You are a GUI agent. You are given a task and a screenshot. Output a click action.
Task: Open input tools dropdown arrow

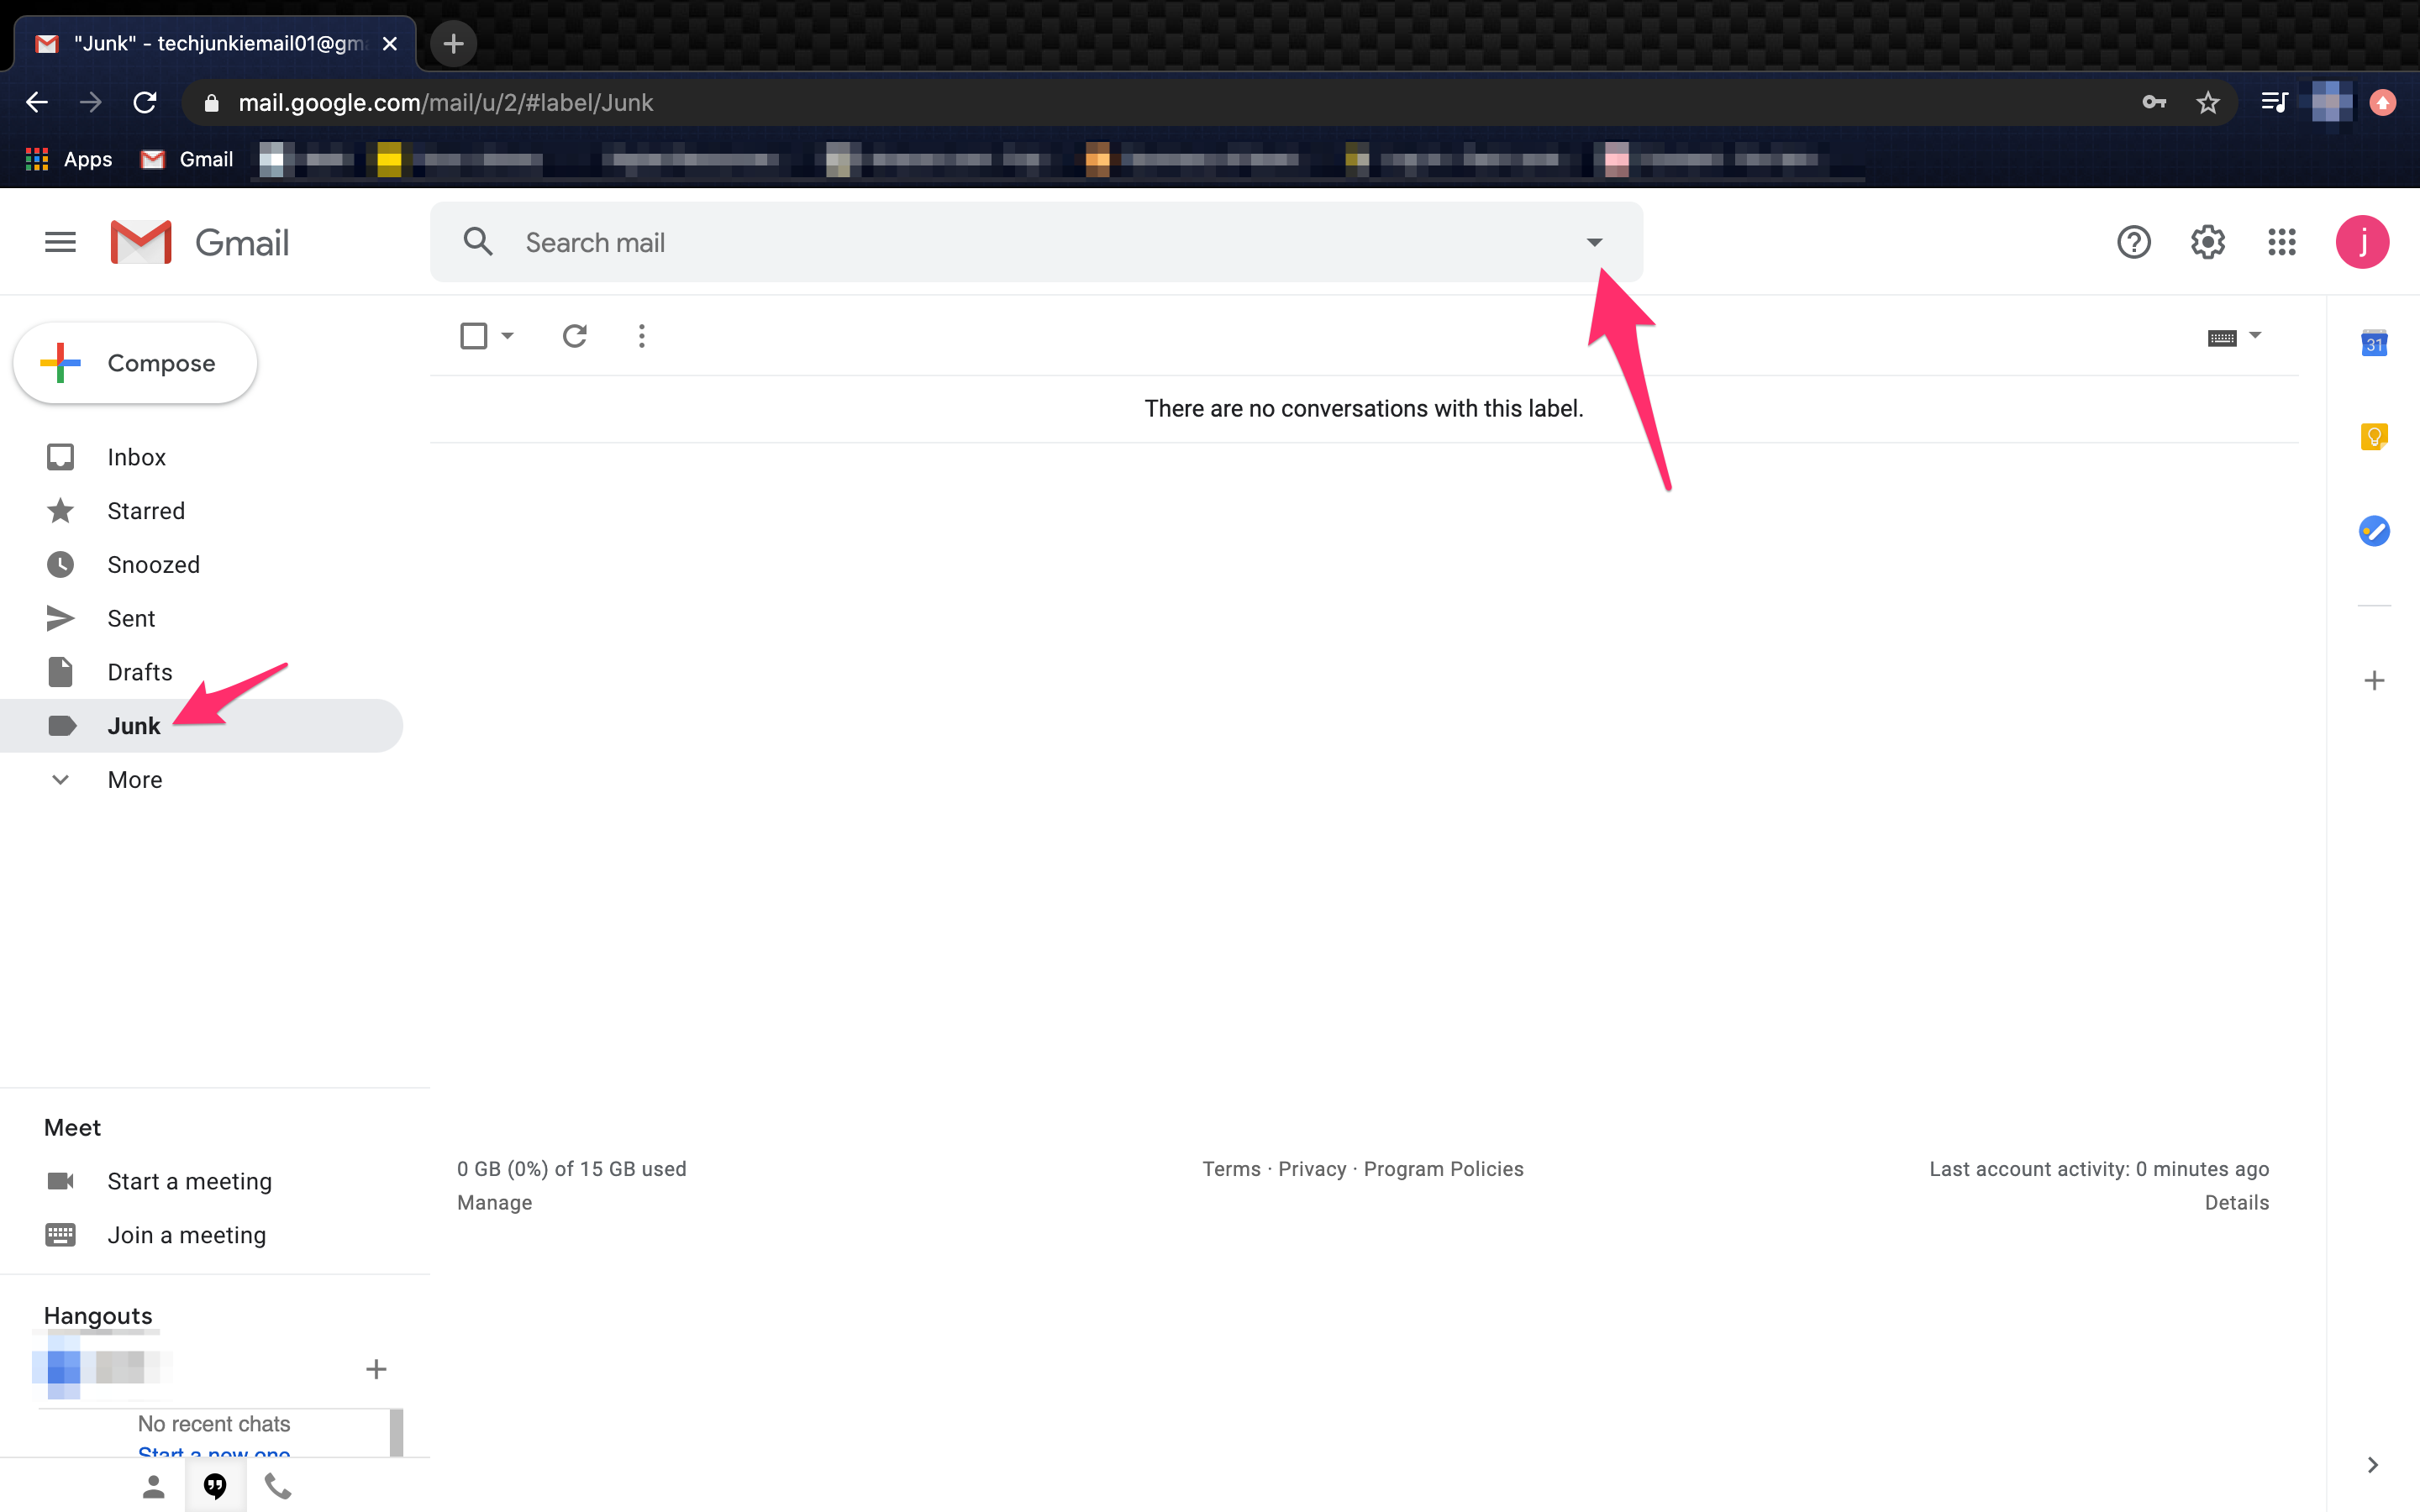(2255, 335)
